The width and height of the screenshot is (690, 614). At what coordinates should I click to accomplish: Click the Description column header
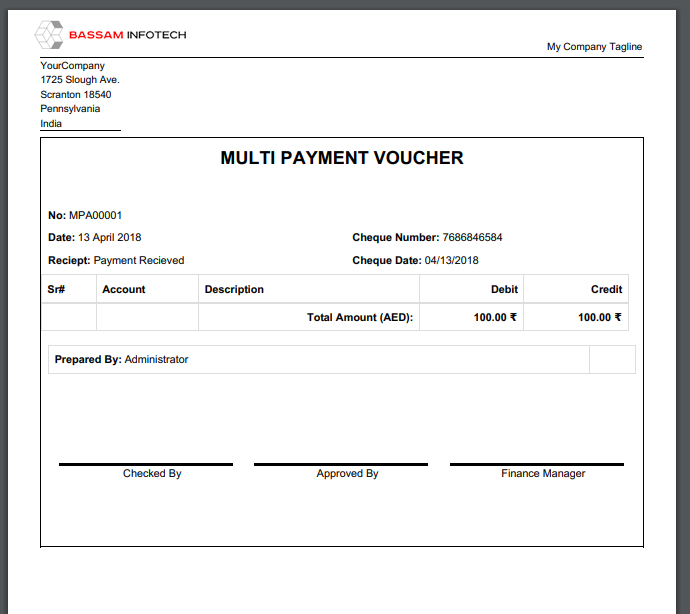click(234, 289)
